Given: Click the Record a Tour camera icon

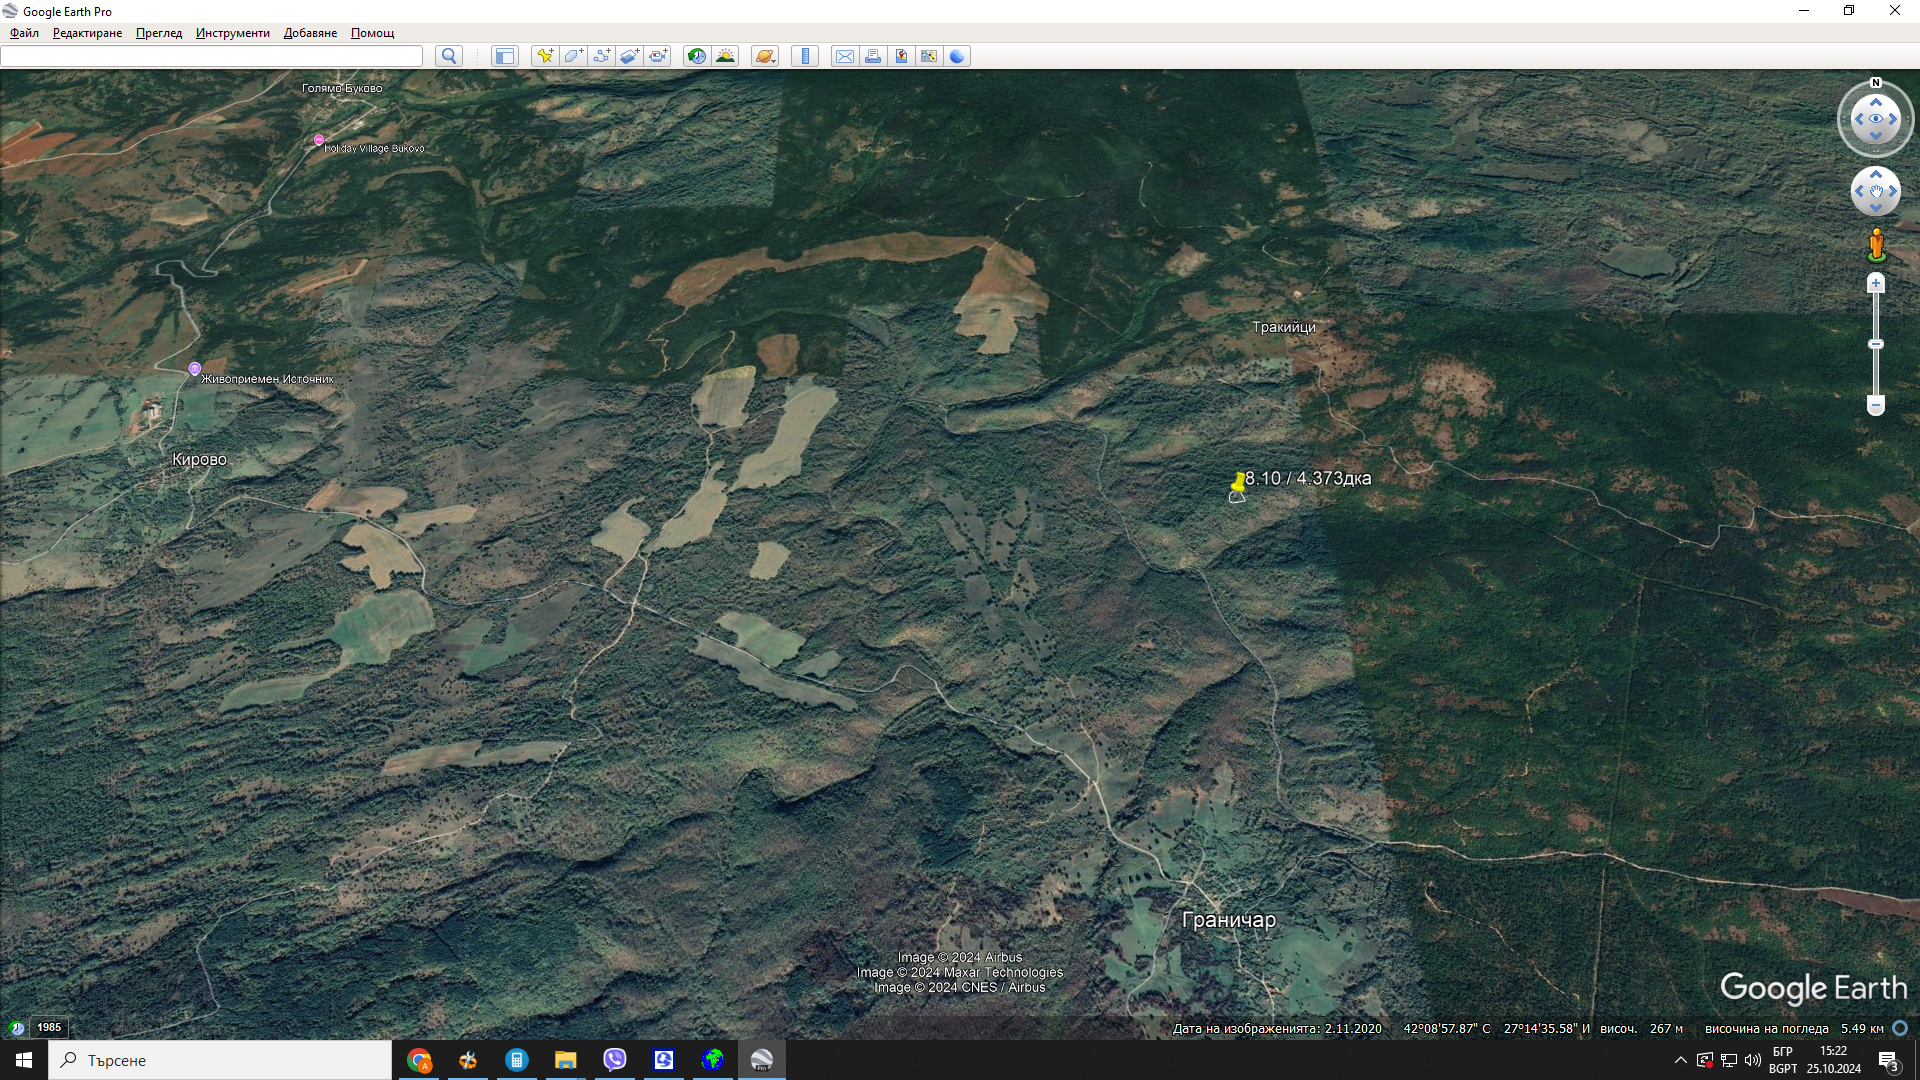Looking at the screenshot, I should (657, 56).
